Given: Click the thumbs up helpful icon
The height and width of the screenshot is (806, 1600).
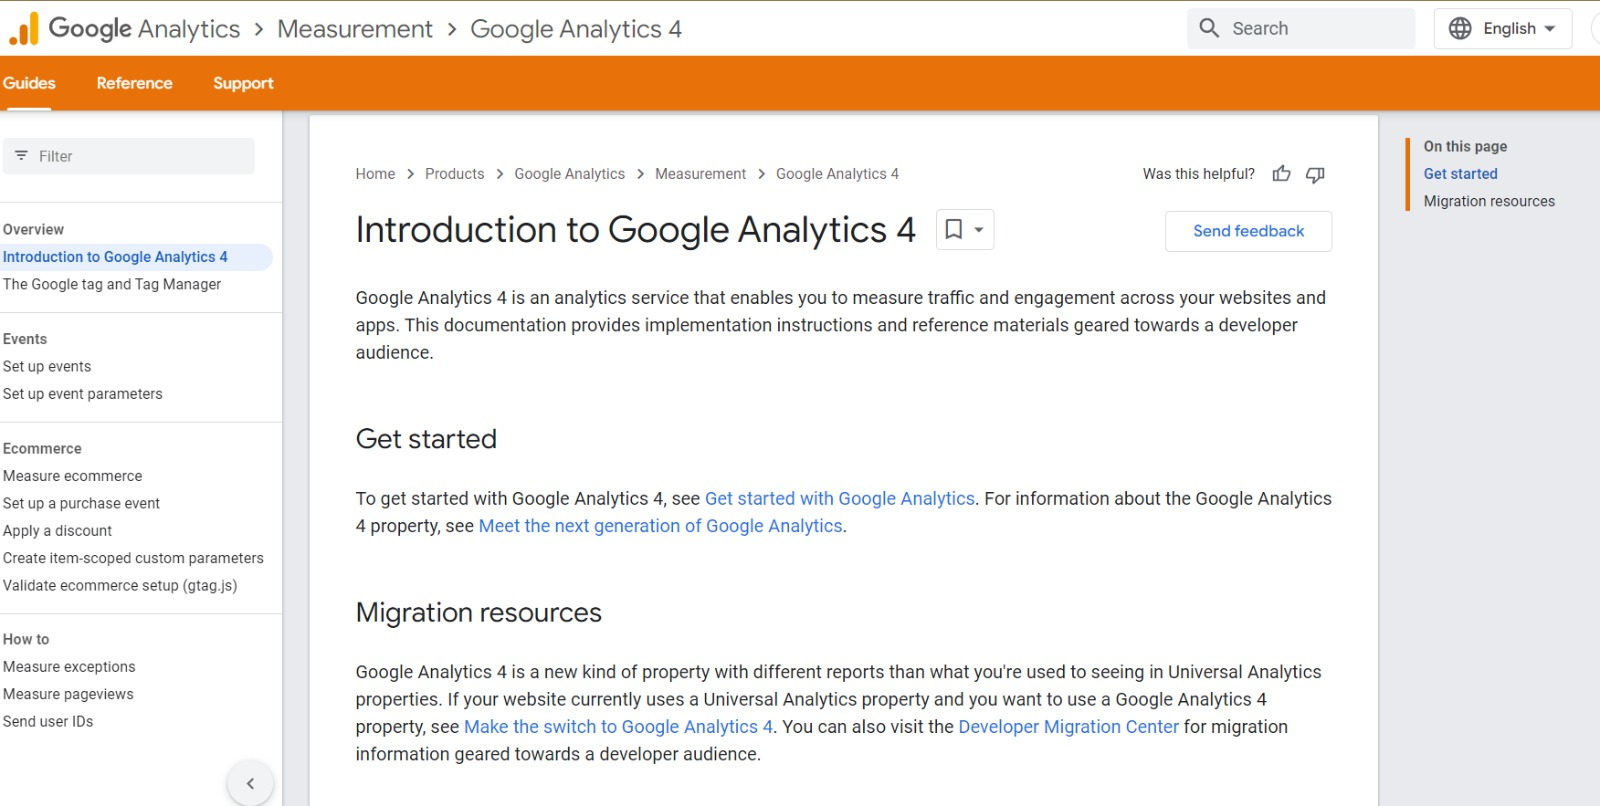Looking at the screenshot, I should pos(1281,174).
